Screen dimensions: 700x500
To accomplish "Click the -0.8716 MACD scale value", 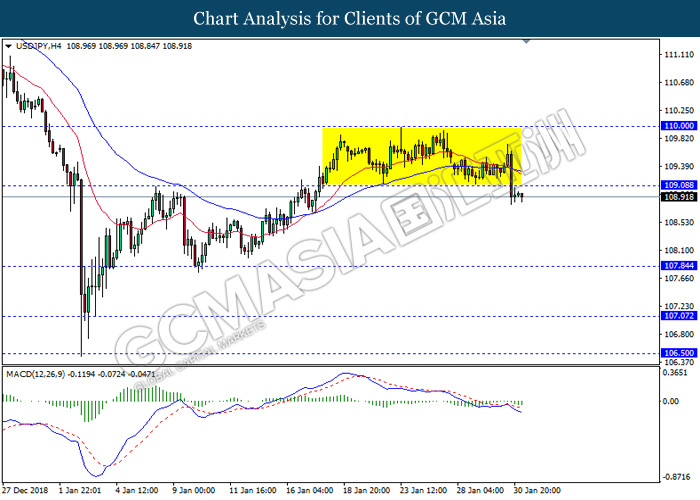I will (x=676, y=477).
